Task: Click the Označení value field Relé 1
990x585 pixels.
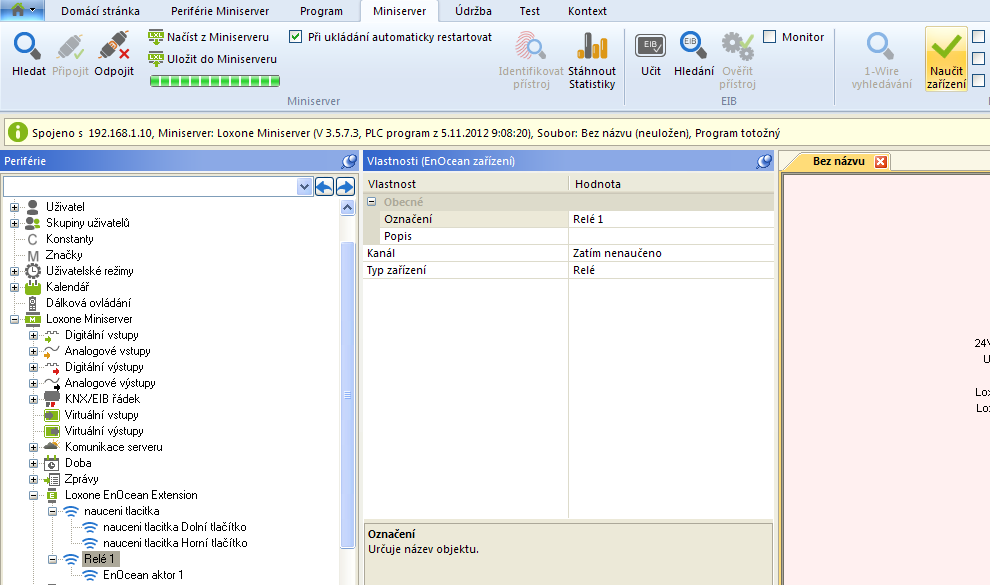Action: tap(670, 219)
